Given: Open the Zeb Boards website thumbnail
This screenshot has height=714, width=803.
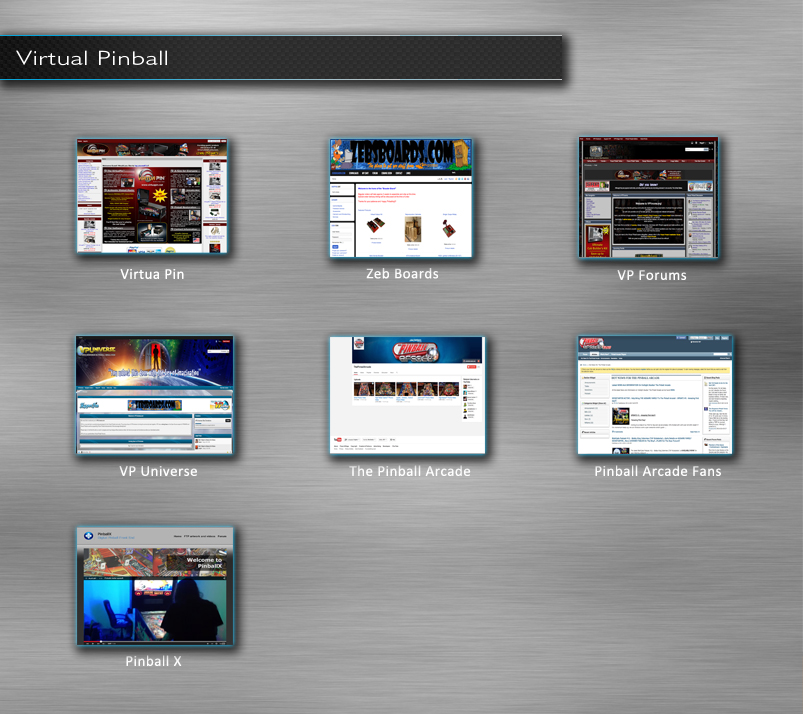Looking at the screenshot, I should click(x=401, y=198).
